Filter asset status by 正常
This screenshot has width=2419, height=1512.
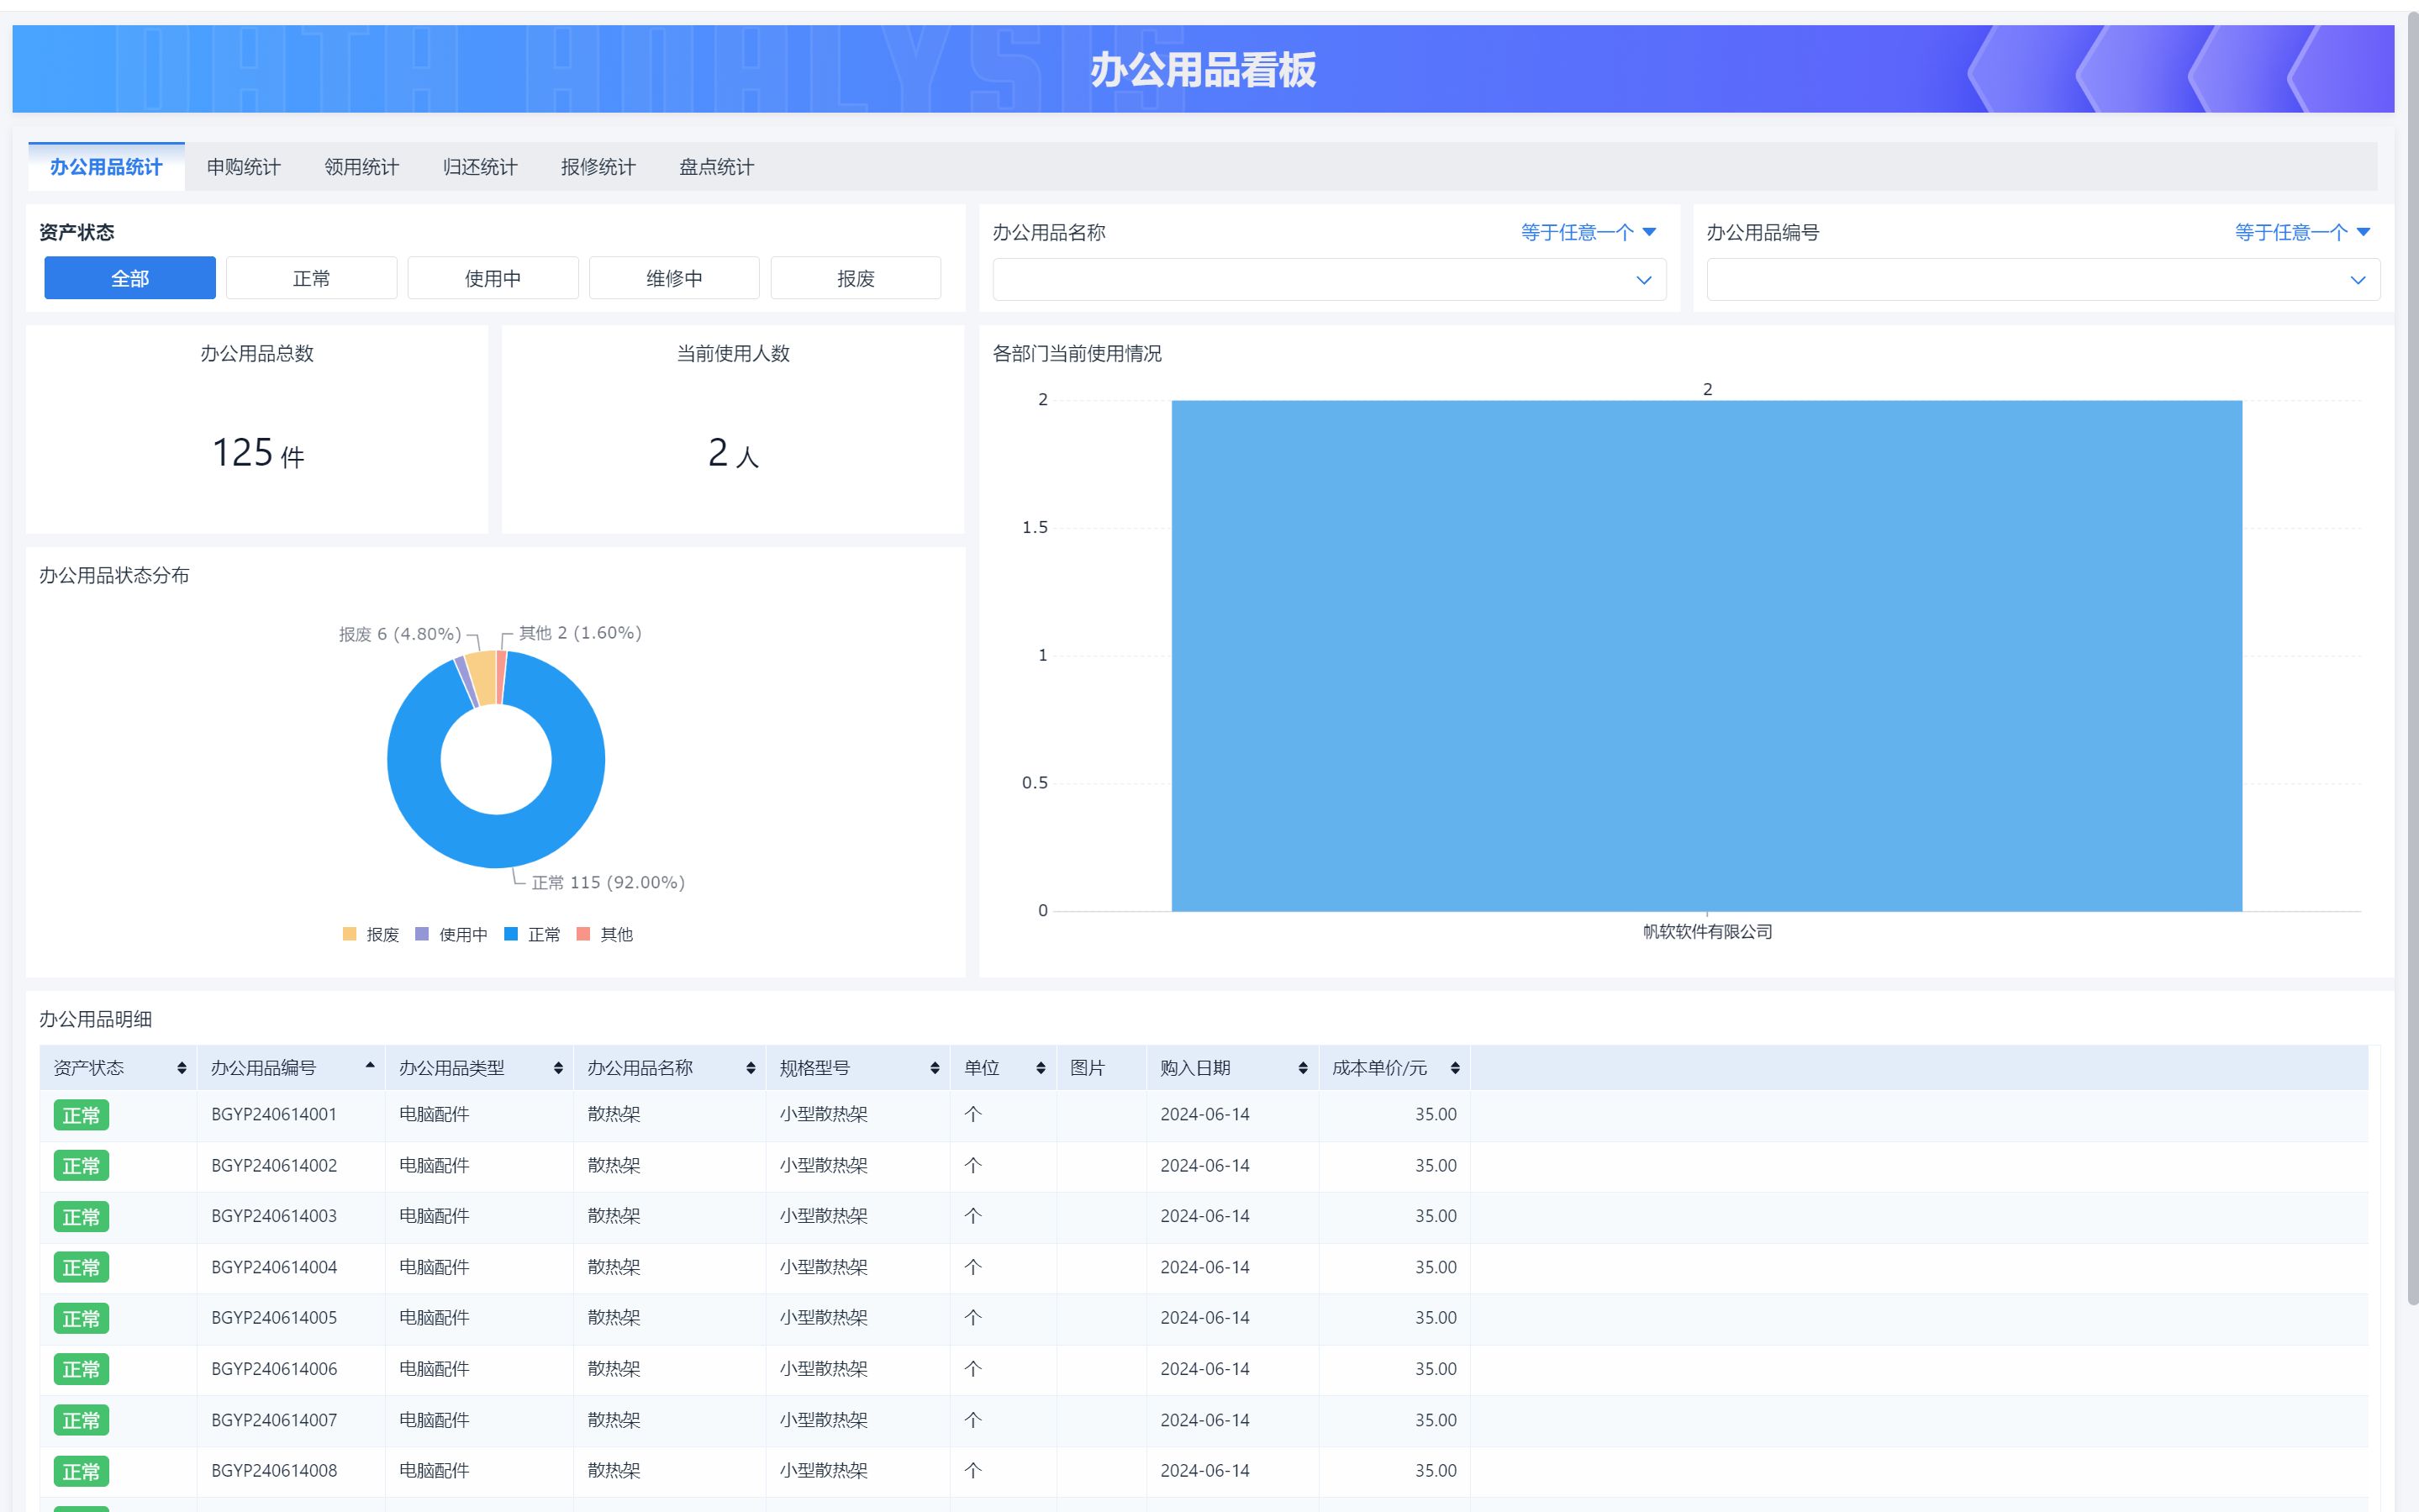tap(311, 278)
